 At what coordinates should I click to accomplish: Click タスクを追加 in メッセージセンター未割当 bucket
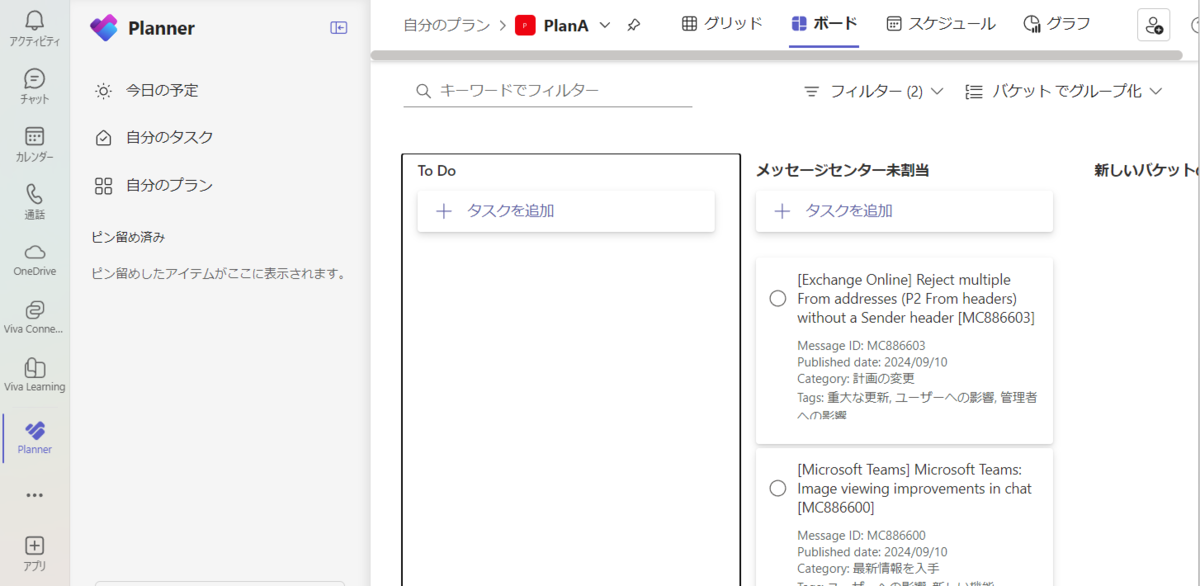point(904,211)
